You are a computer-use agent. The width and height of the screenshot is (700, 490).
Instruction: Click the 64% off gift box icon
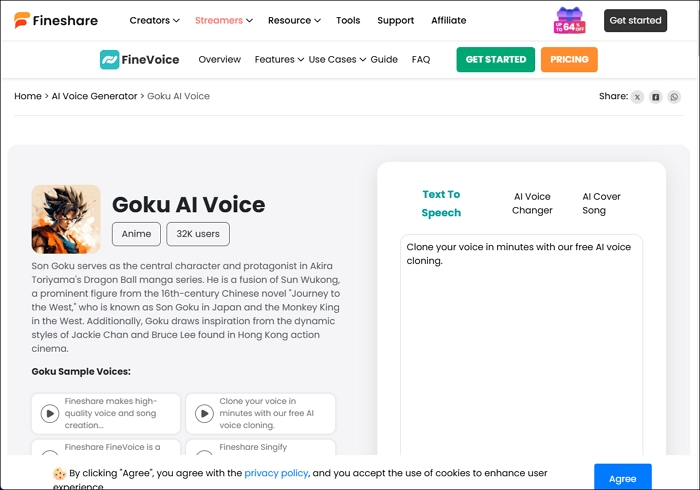point(570,20)
